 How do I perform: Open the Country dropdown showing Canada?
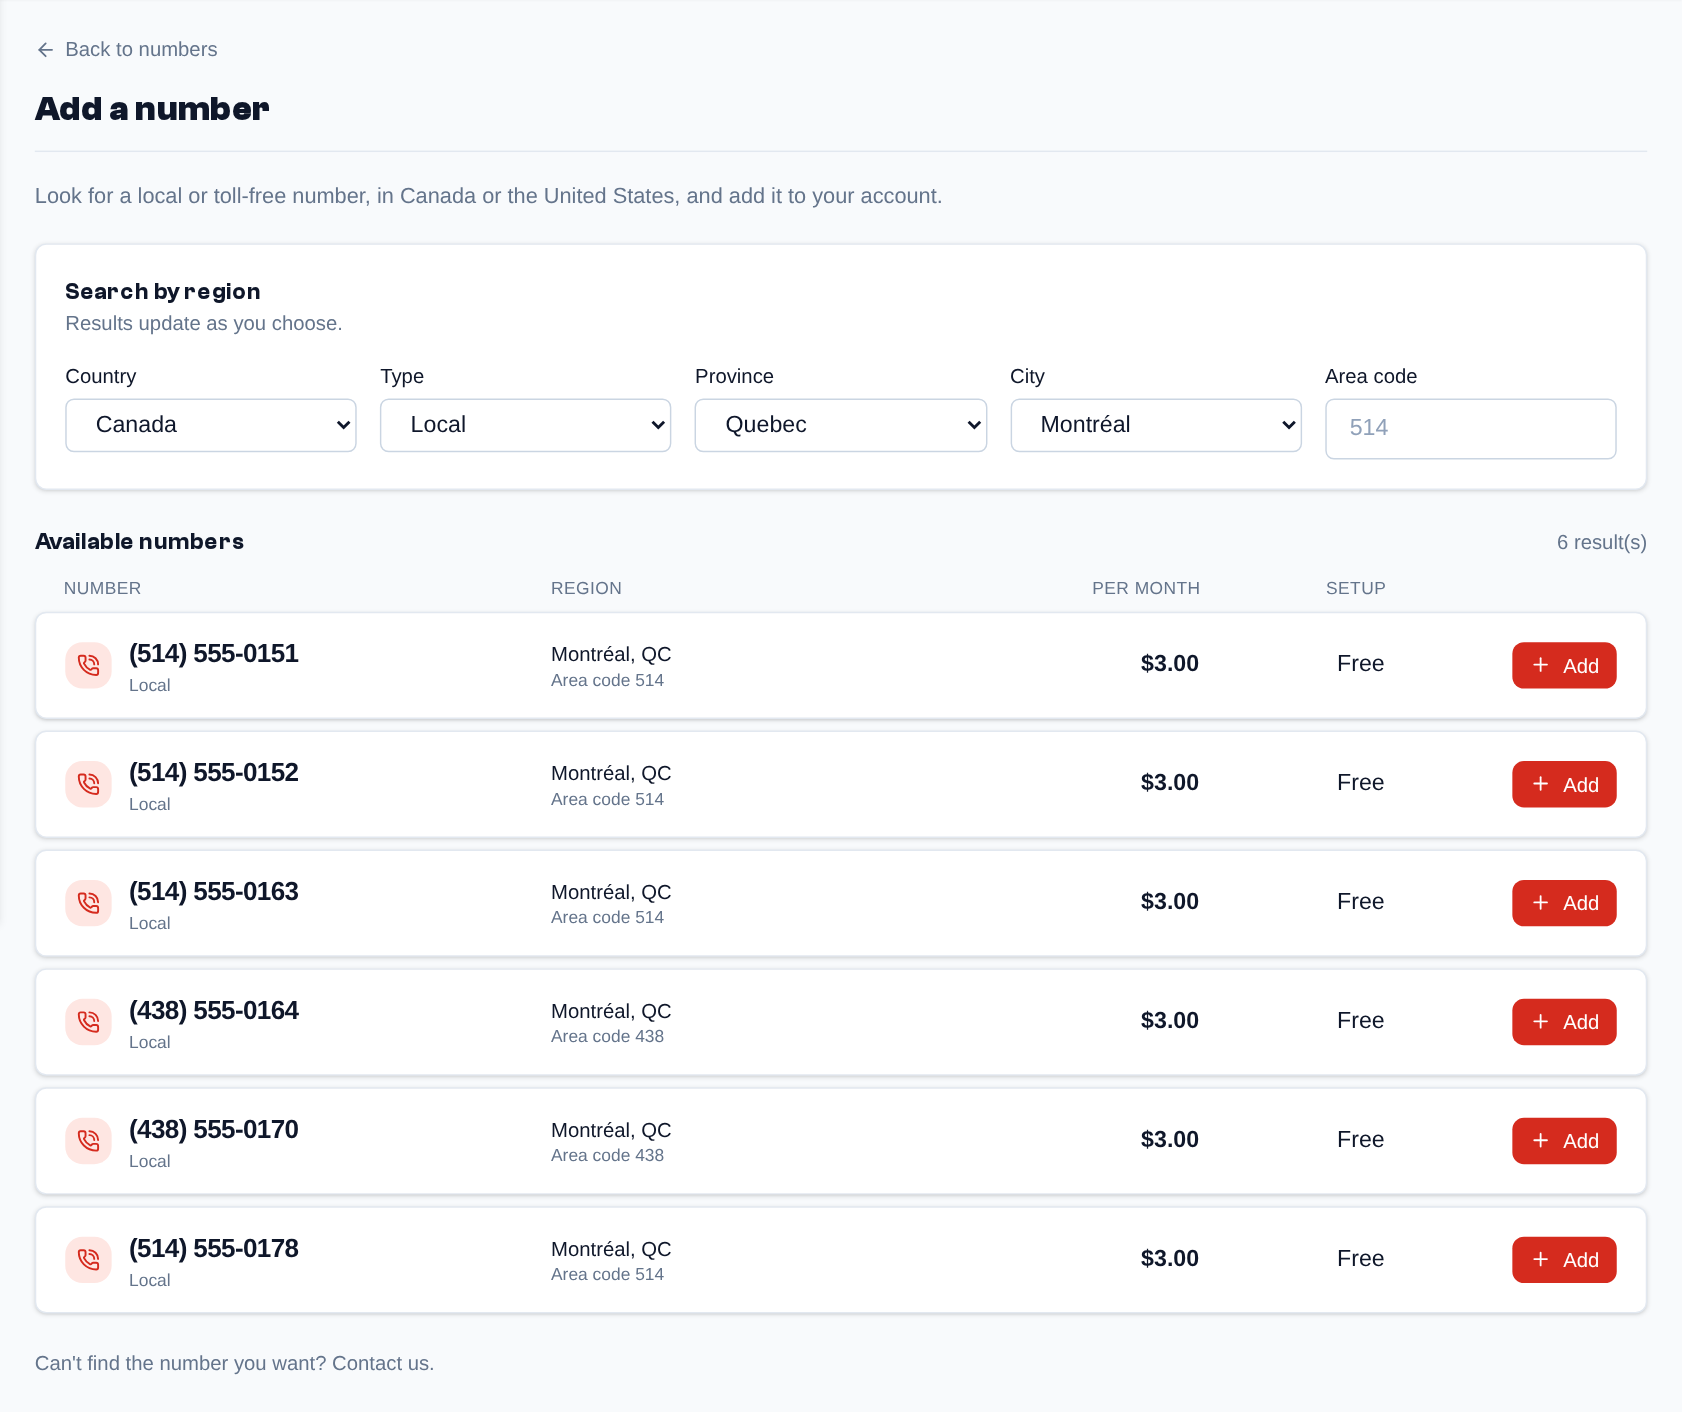(211, 425)
